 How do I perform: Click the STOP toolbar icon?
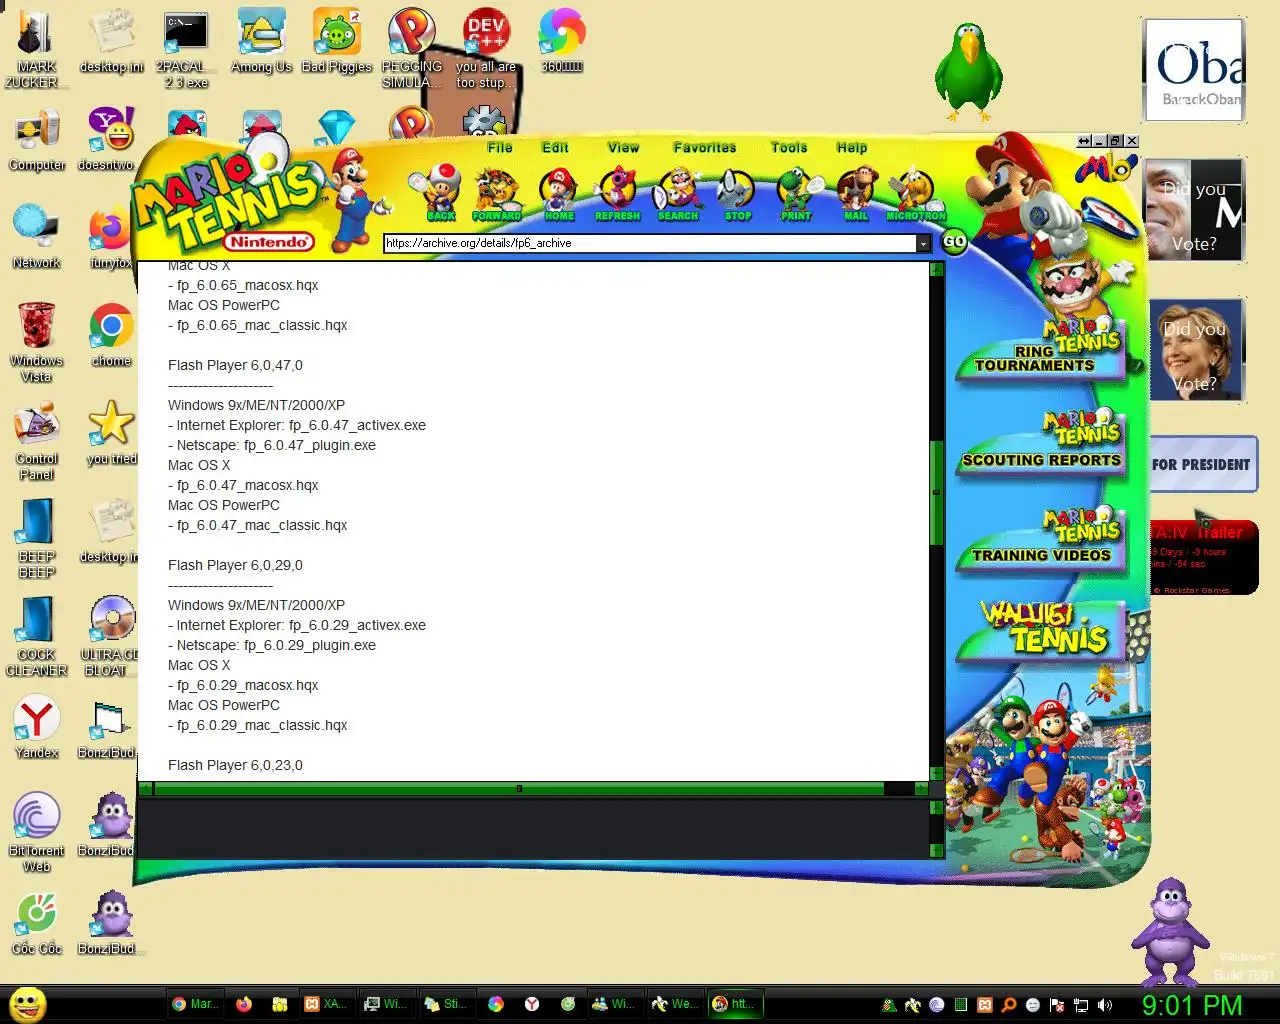pyautogui.click(x=737, y=194)
